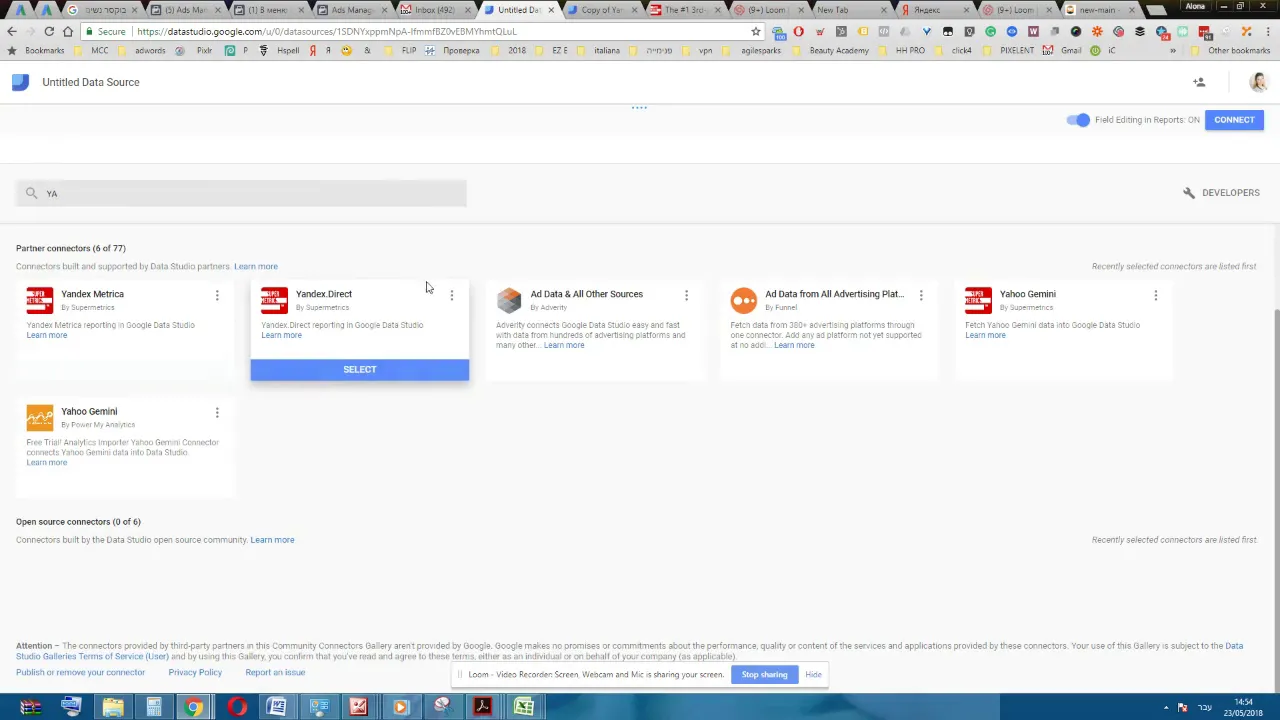Click Report an issue link

point(275,673)
